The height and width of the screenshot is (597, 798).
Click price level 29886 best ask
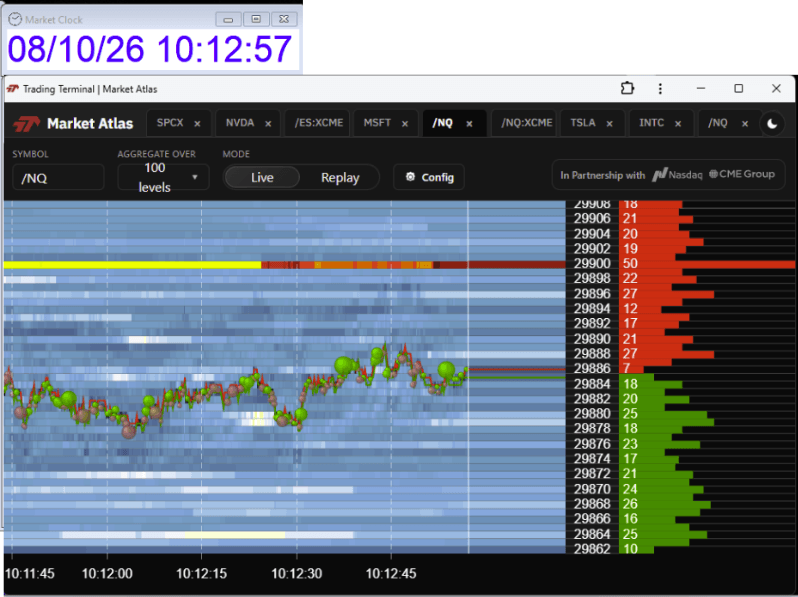(592, 368)
